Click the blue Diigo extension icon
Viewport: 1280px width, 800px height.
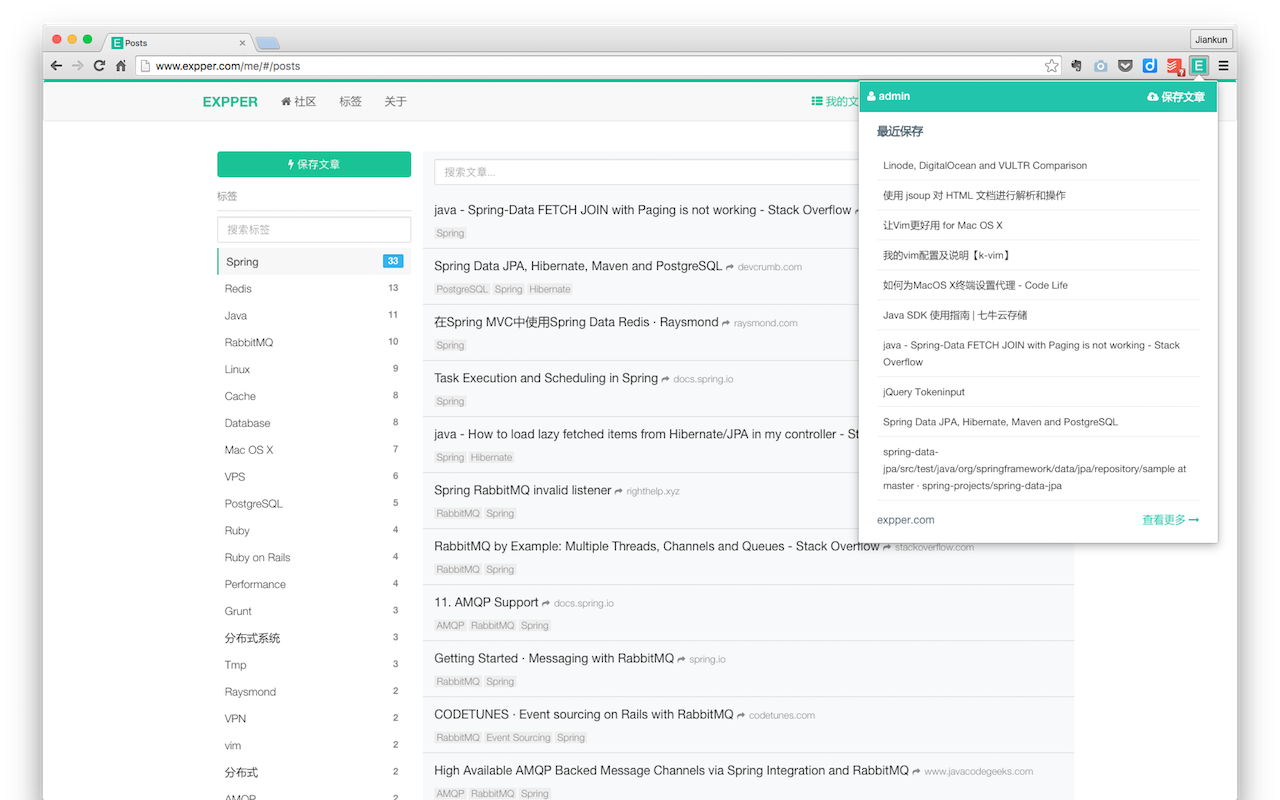(x=1150, y=66)
